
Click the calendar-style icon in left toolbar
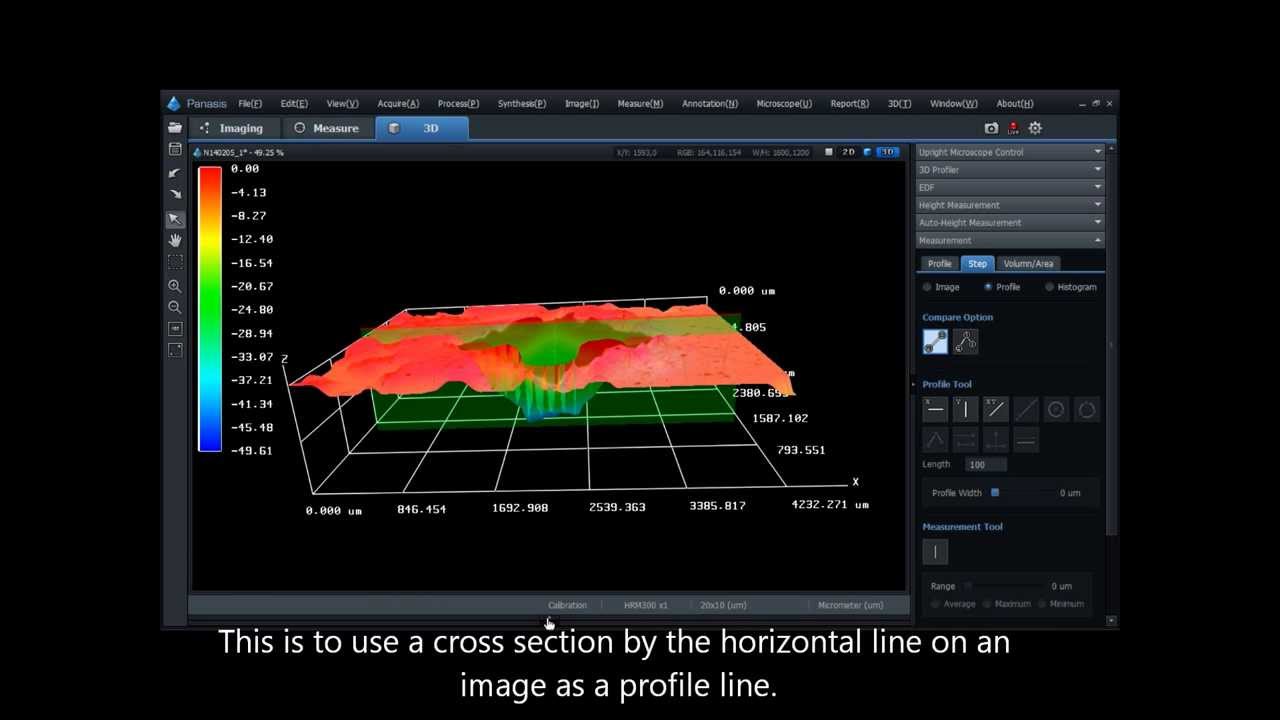(x=175, y=149)
